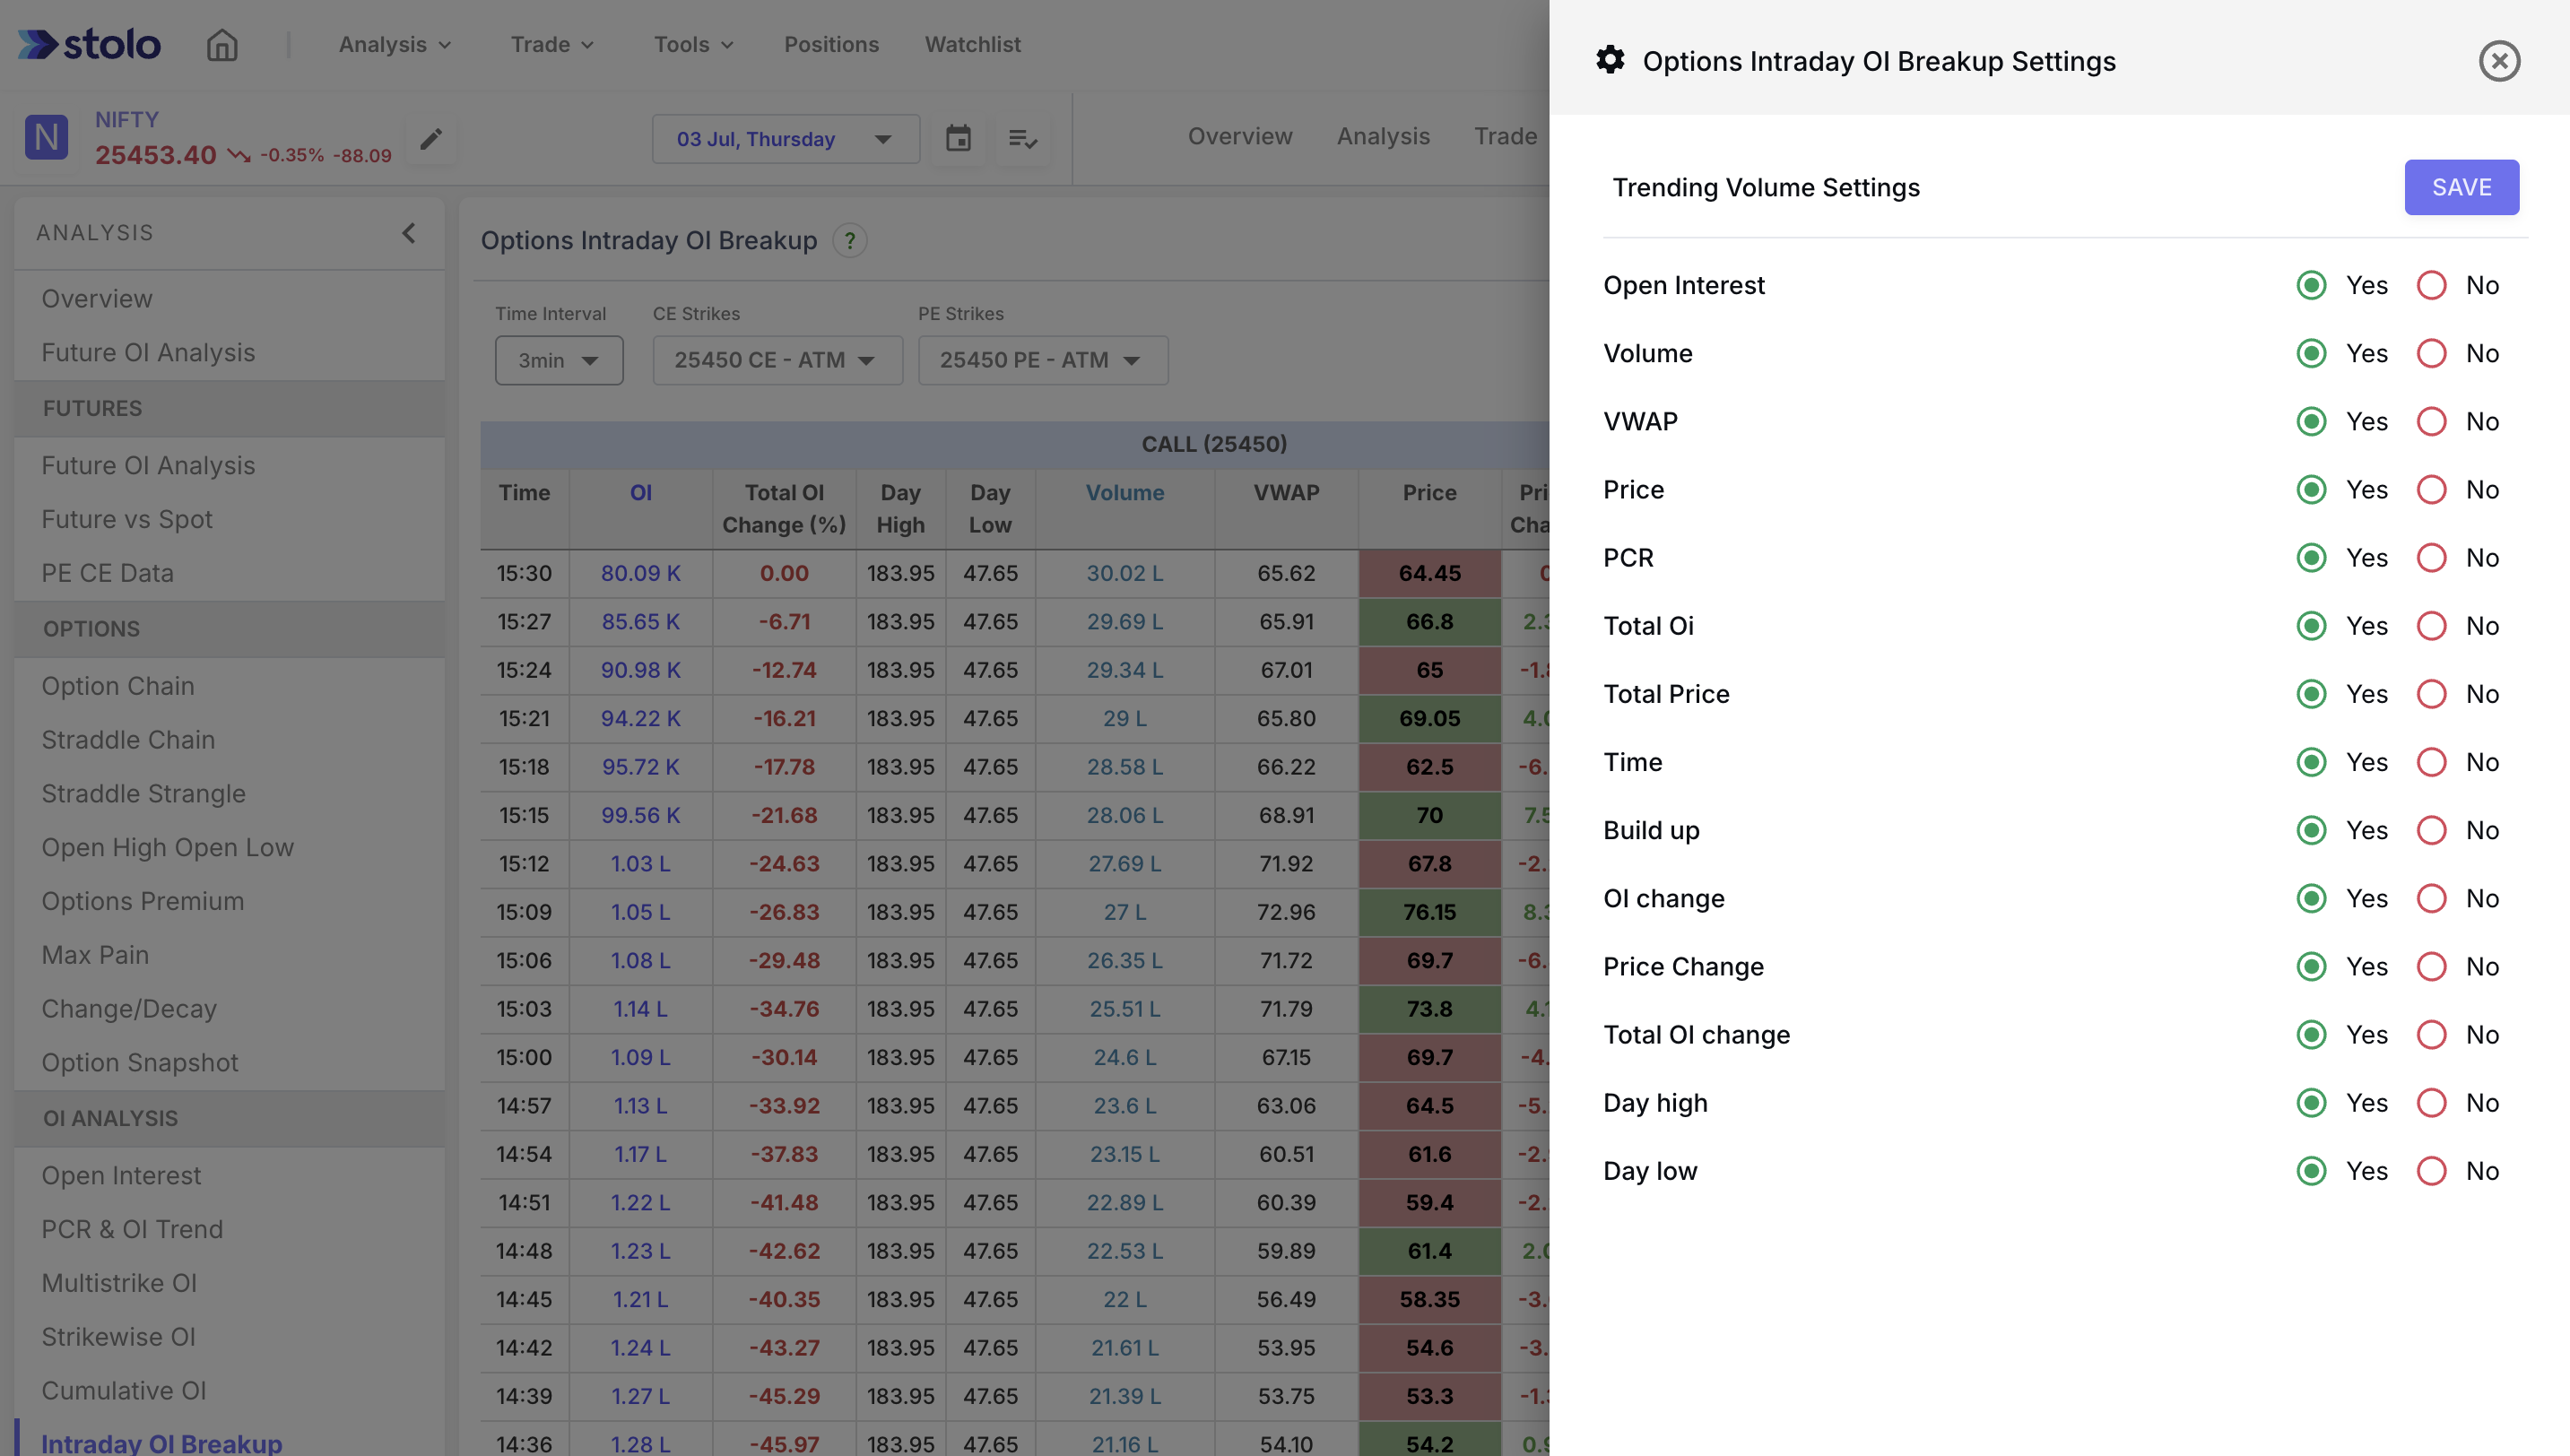The height and width of the screenshot is (1456, 2570).
Task: Set Open Interest to No
Action: [x=2431, y=285]
